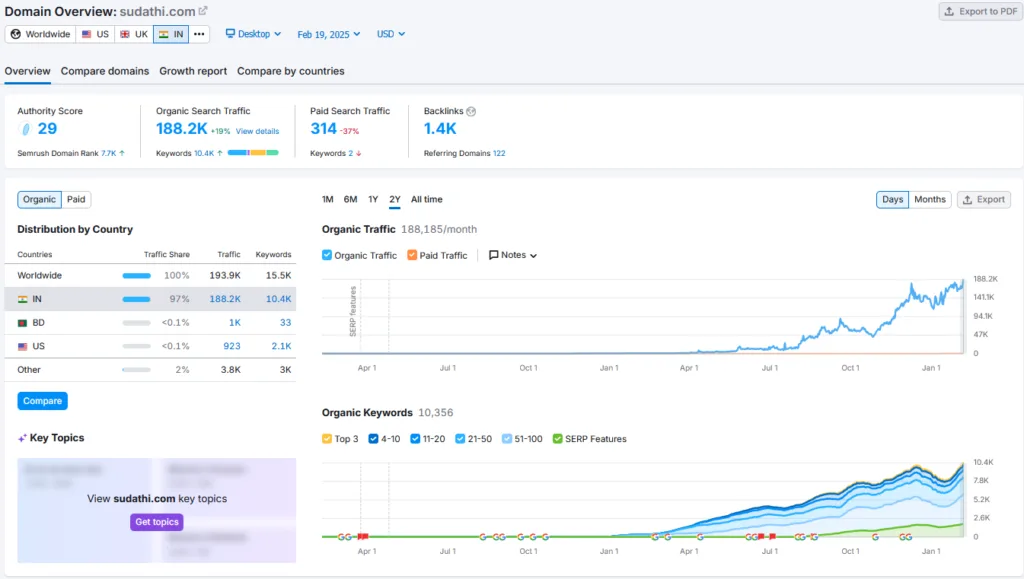Click the Notes speech bubble icon

[x=494, y=255]
